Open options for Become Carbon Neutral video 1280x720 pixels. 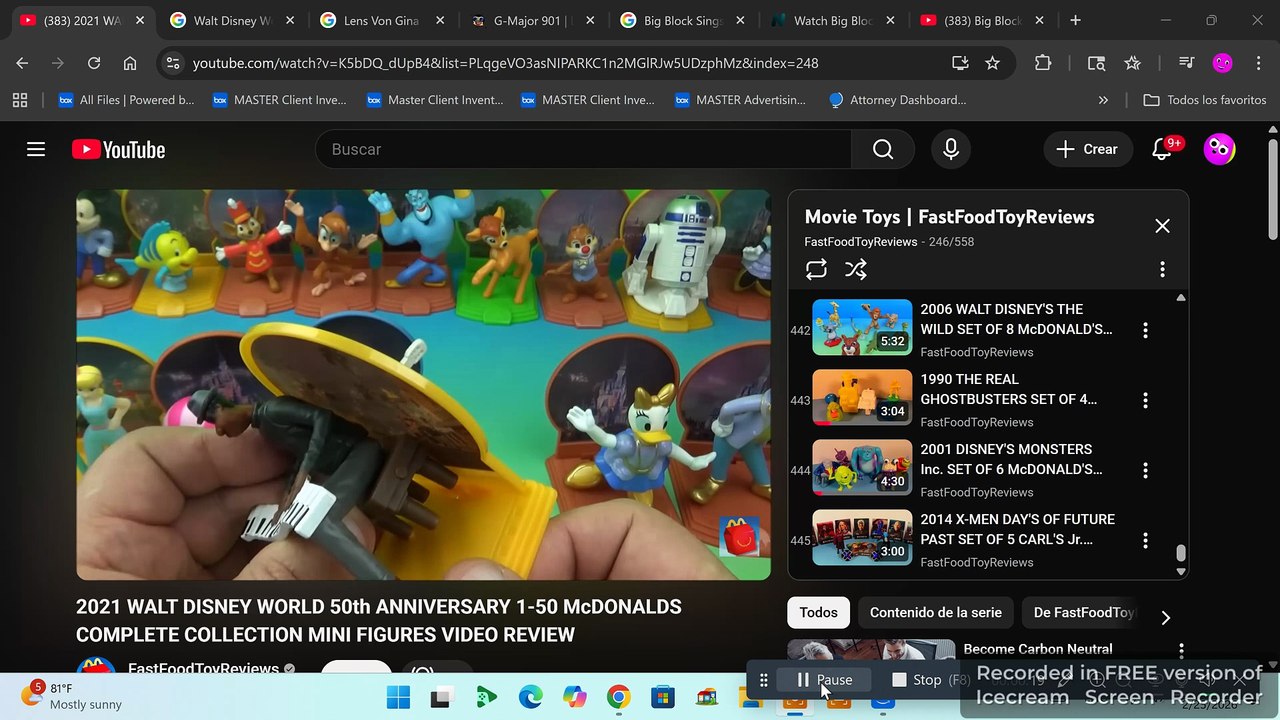(x=1181, y=650)
